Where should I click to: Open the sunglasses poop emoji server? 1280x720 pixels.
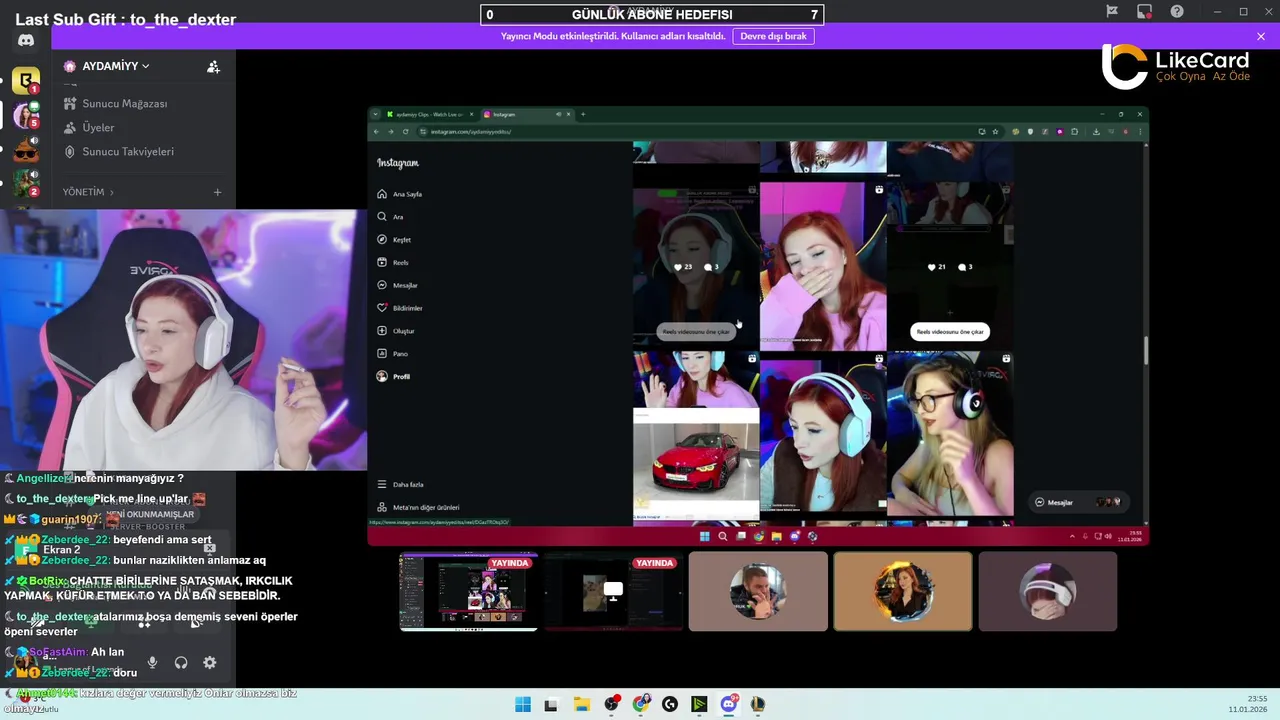[x=26, y=150]
